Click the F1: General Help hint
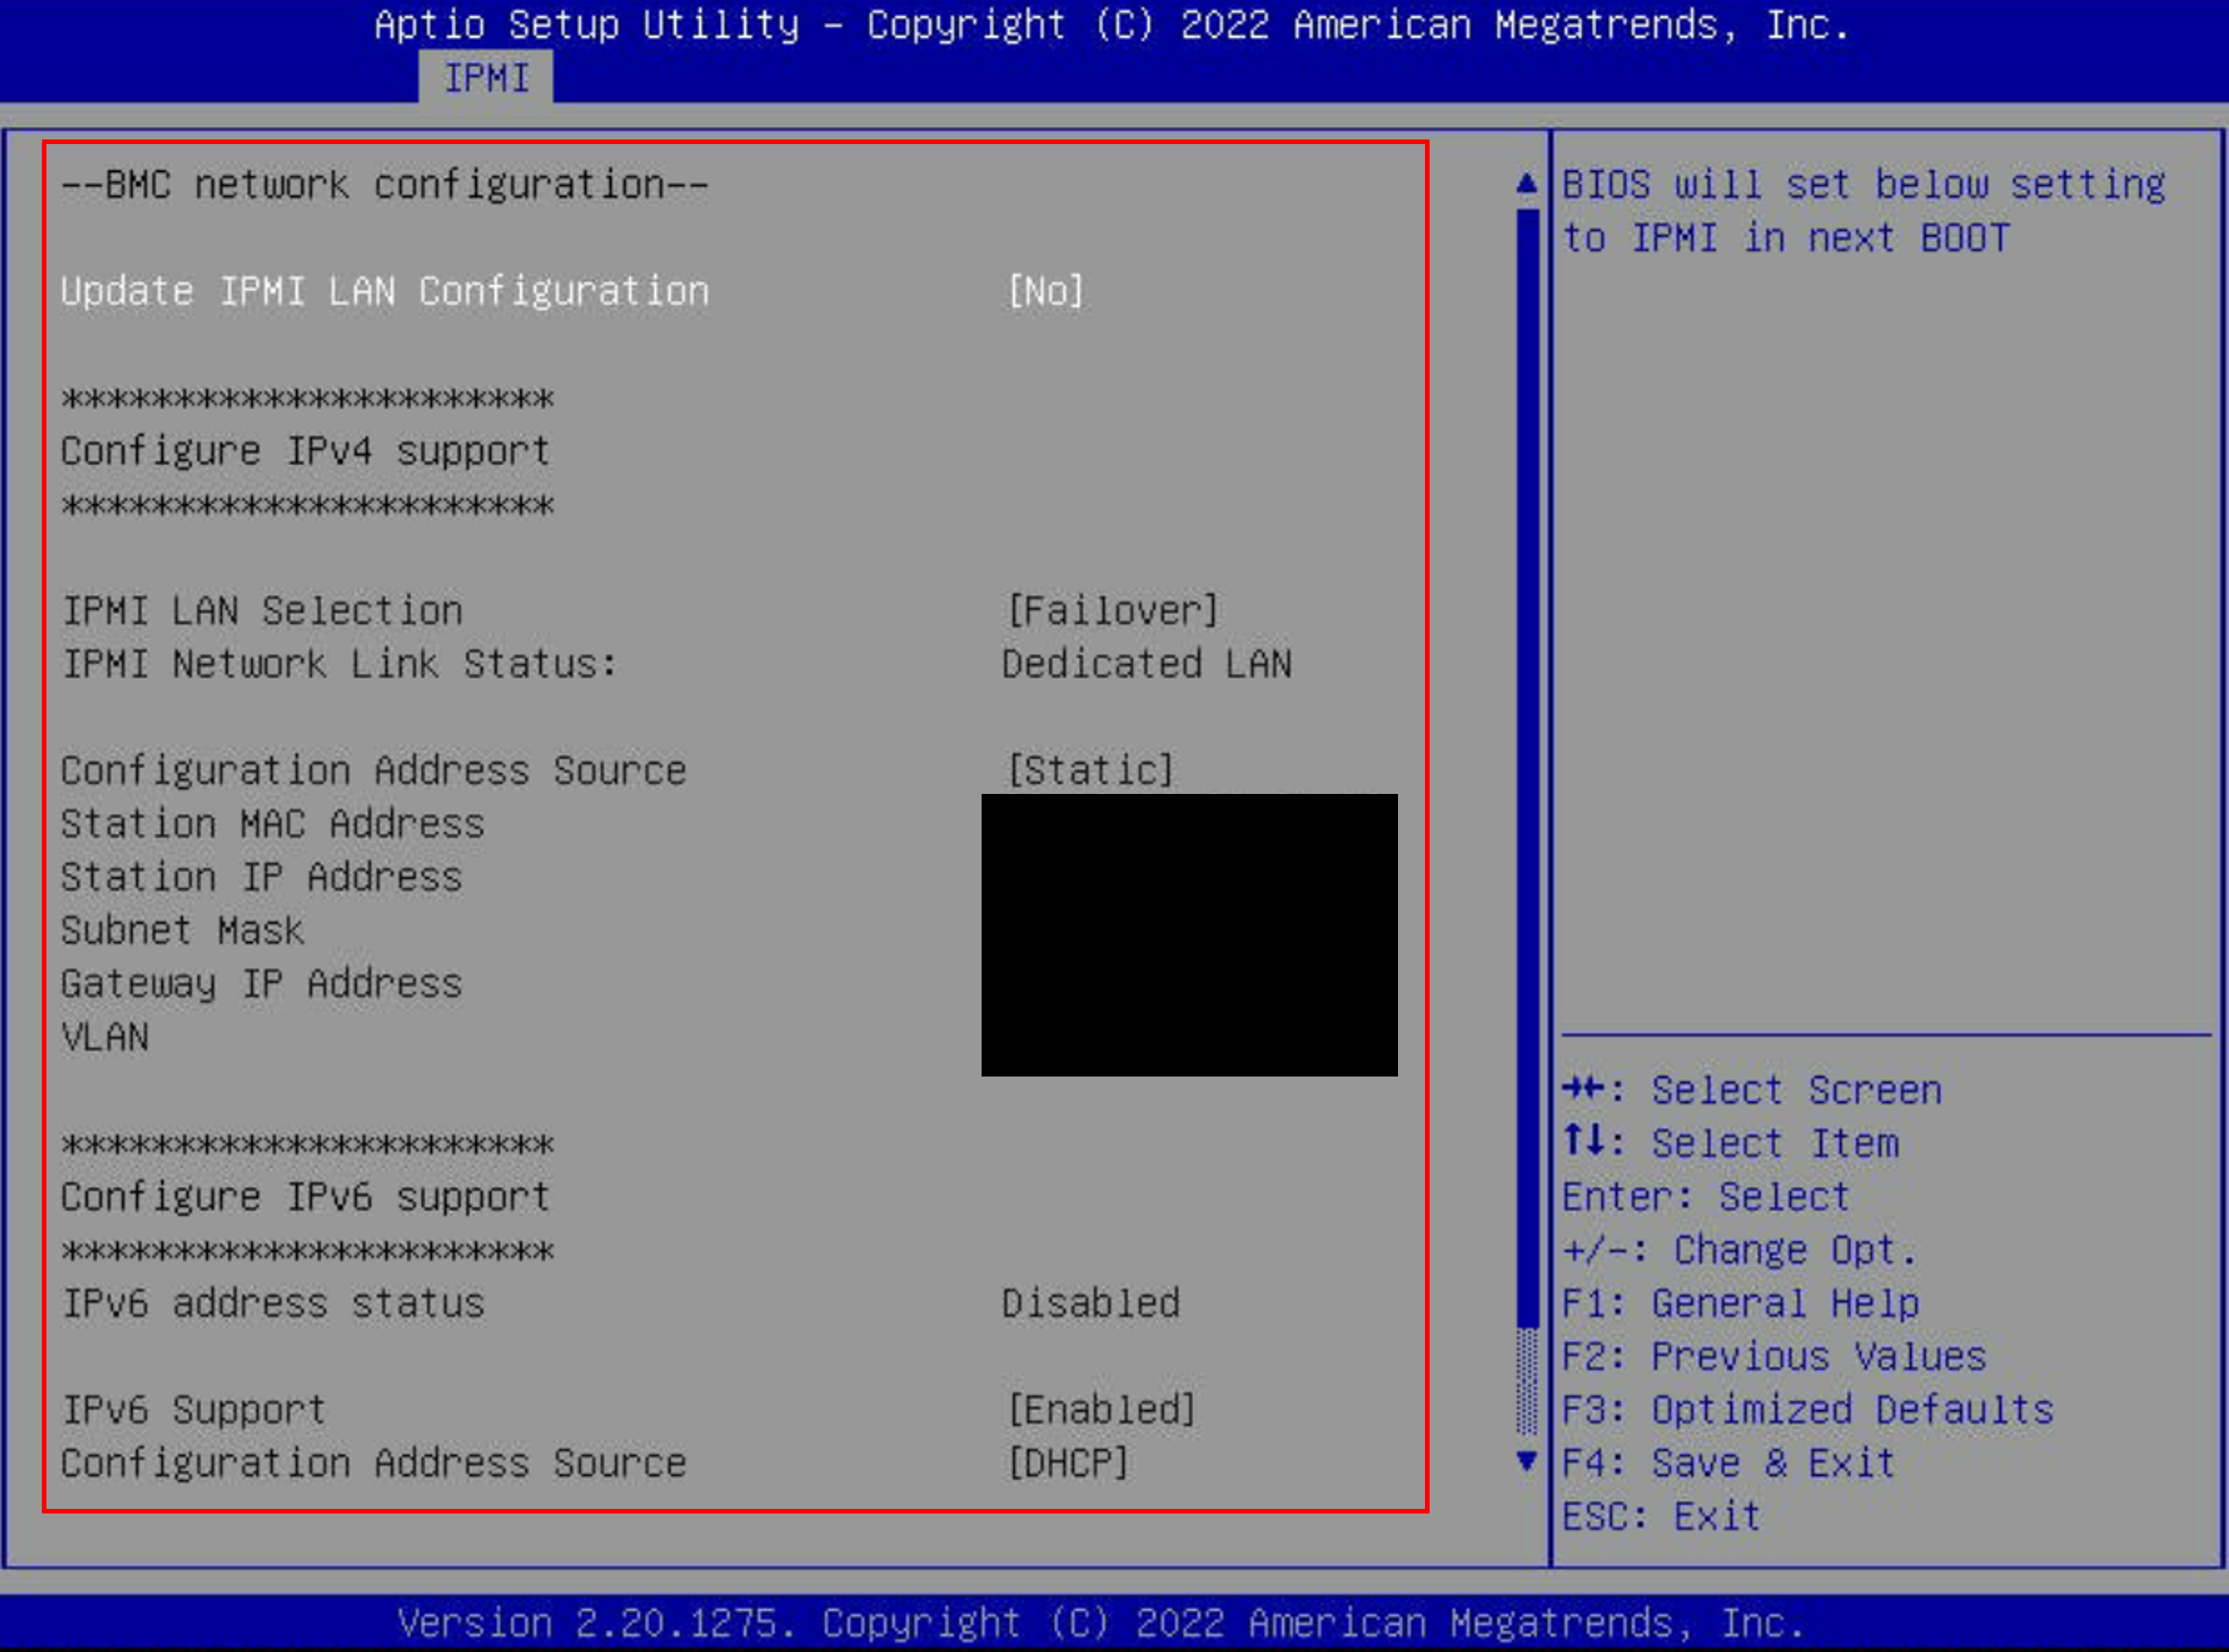Viewport: 2229px width, 1652px height. [1740, 1304]
